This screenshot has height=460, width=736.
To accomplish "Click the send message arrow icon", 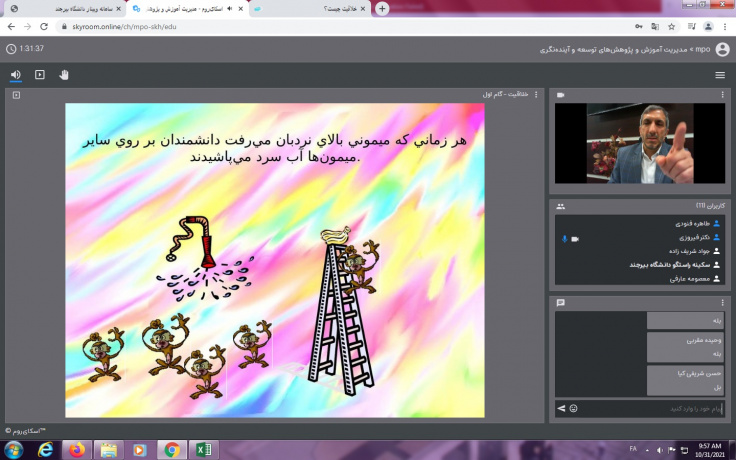I will [x=561, y=408].
